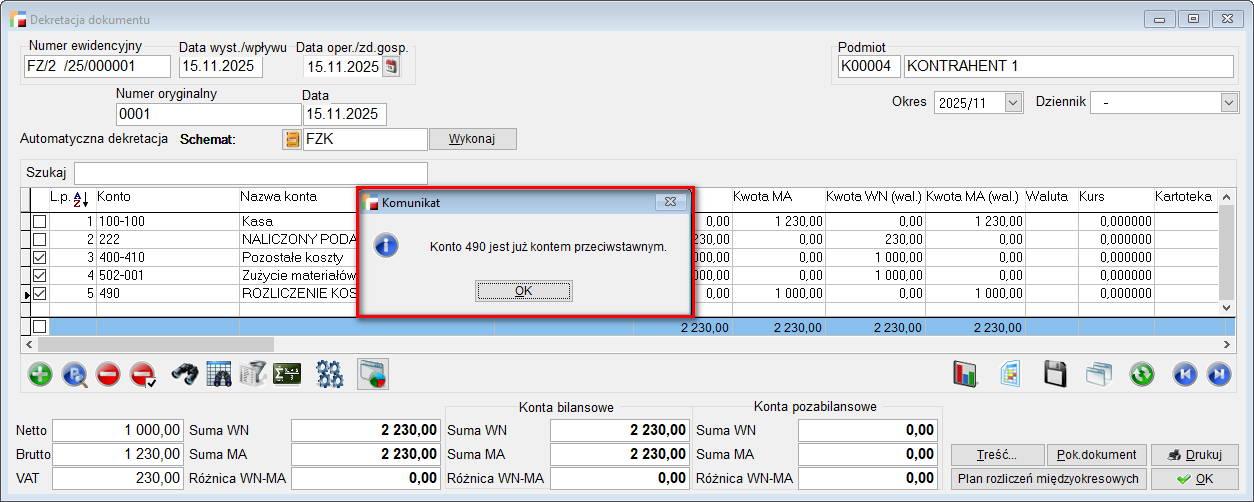This screenshot has width=1254, height=502.
Task: Click the bar chart icon
Action: pyautogui.click(x=965, y=374)
